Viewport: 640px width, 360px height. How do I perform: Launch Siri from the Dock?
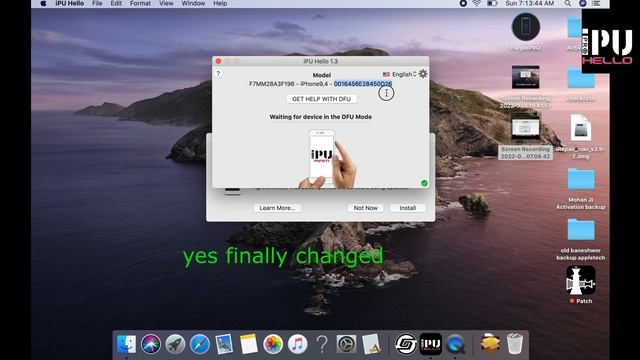(151, 344)
